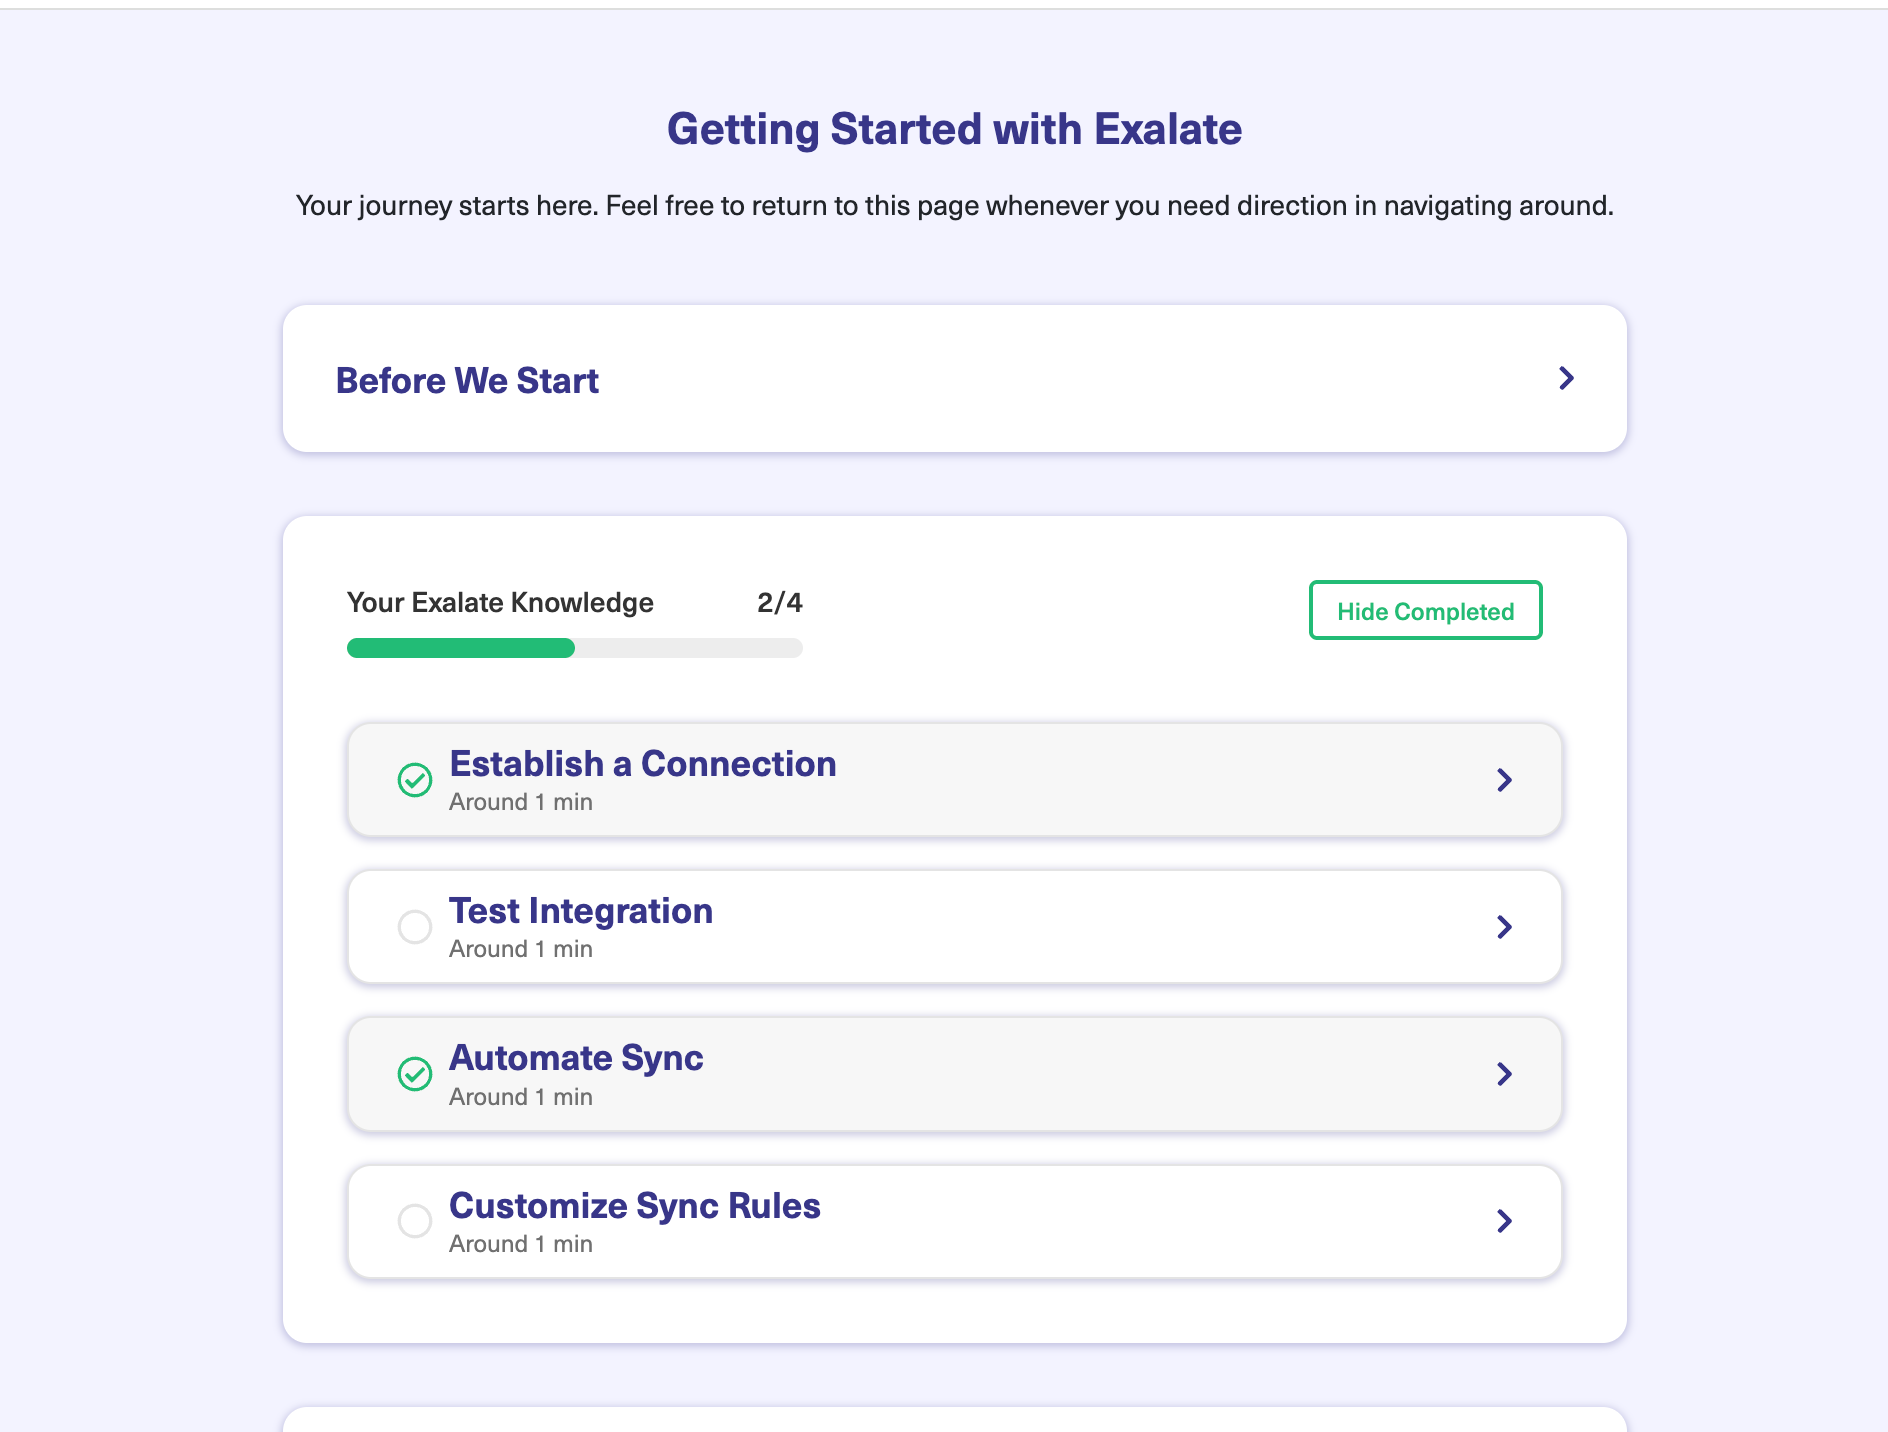Expand the Before We Start chevron
The image size is (1888, 1432).
(x=1566, y=379)
